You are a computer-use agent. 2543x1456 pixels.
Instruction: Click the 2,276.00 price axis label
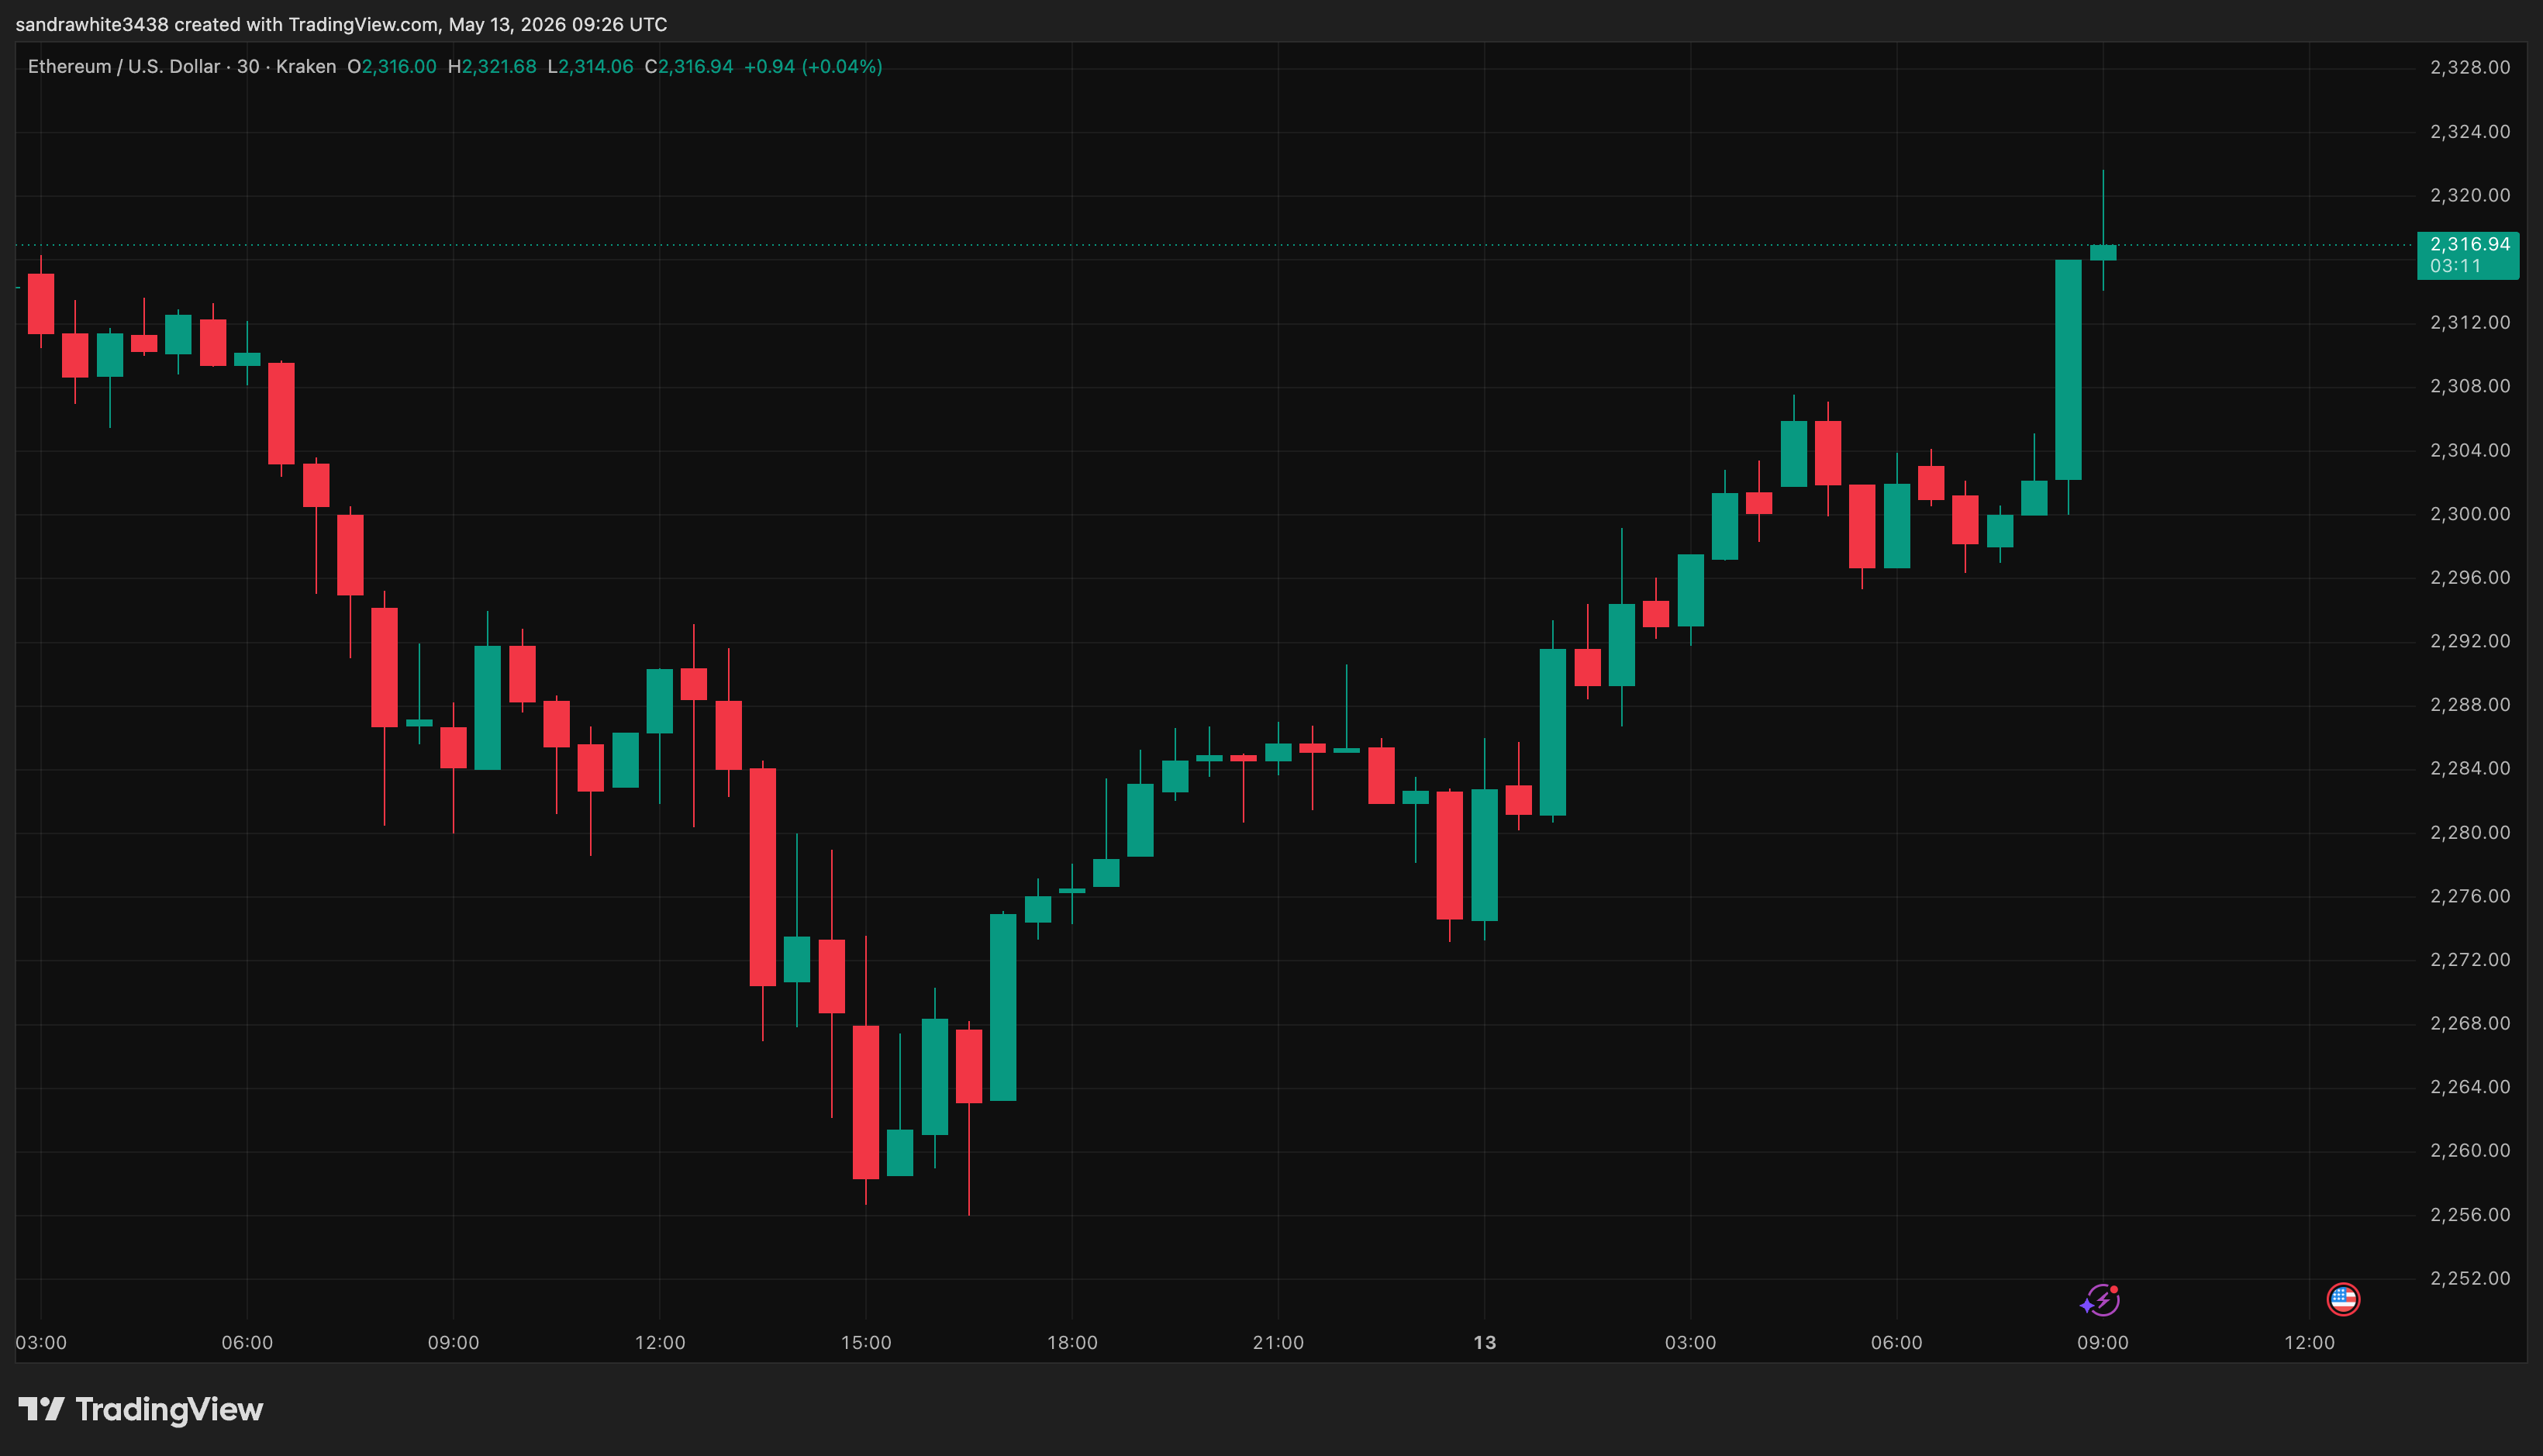2469,896
